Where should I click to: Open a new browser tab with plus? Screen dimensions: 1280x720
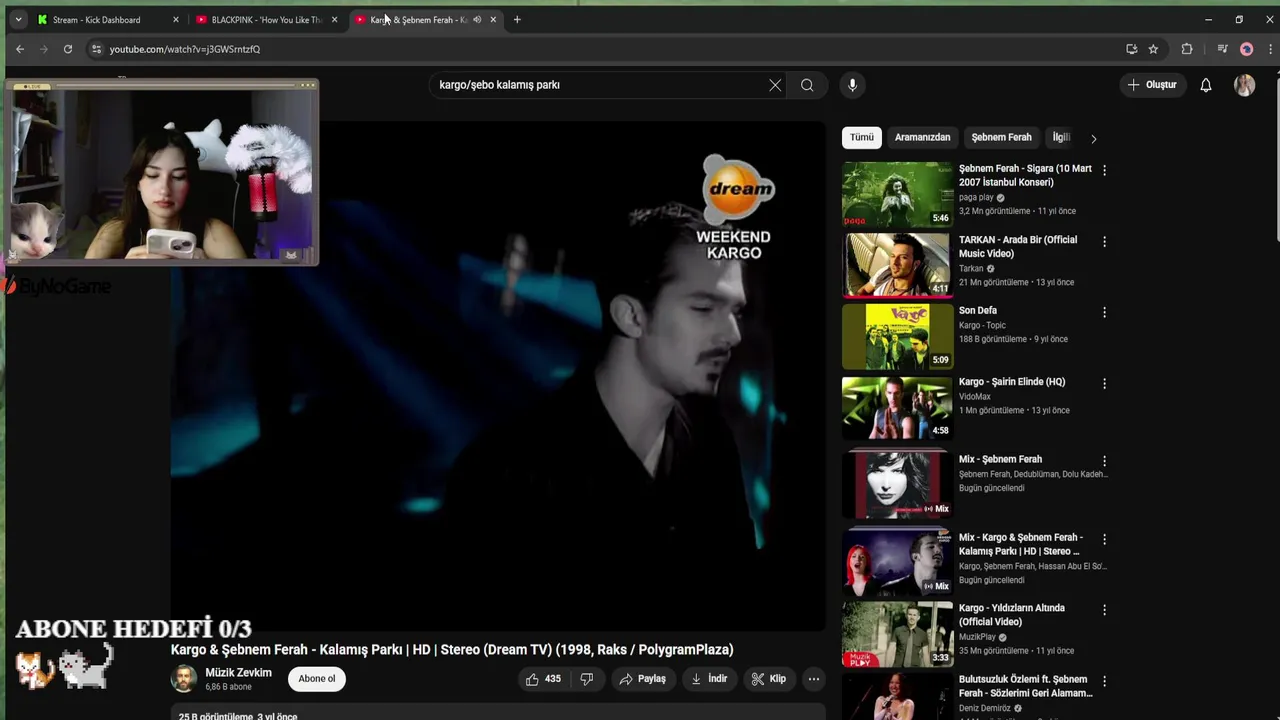517,19
